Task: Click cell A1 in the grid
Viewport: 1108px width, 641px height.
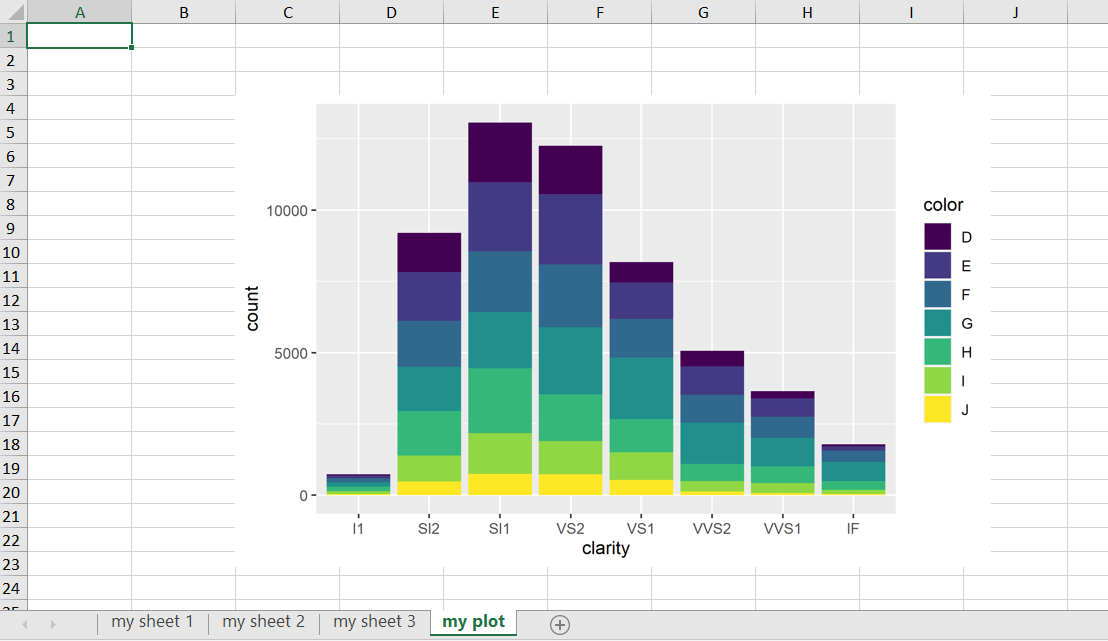Action: tap(79, 35)
